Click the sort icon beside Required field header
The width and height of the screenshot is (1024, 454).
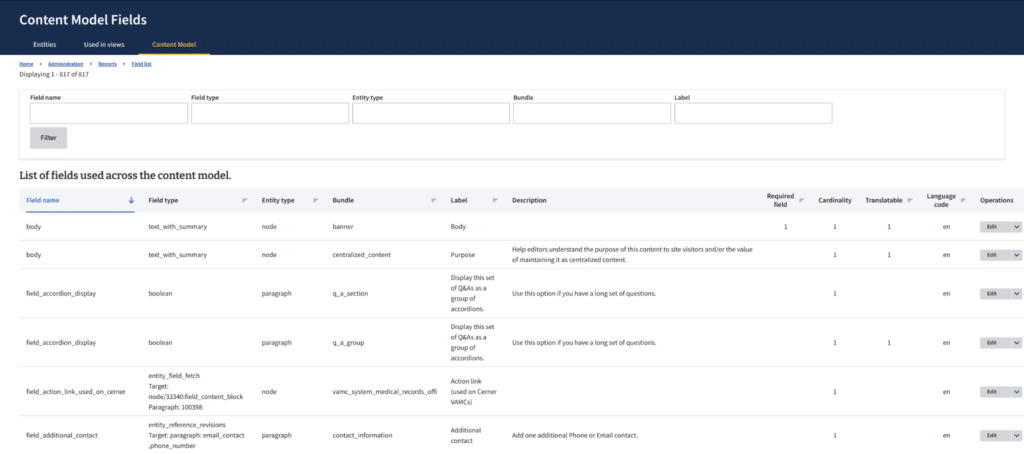point(801,201)
